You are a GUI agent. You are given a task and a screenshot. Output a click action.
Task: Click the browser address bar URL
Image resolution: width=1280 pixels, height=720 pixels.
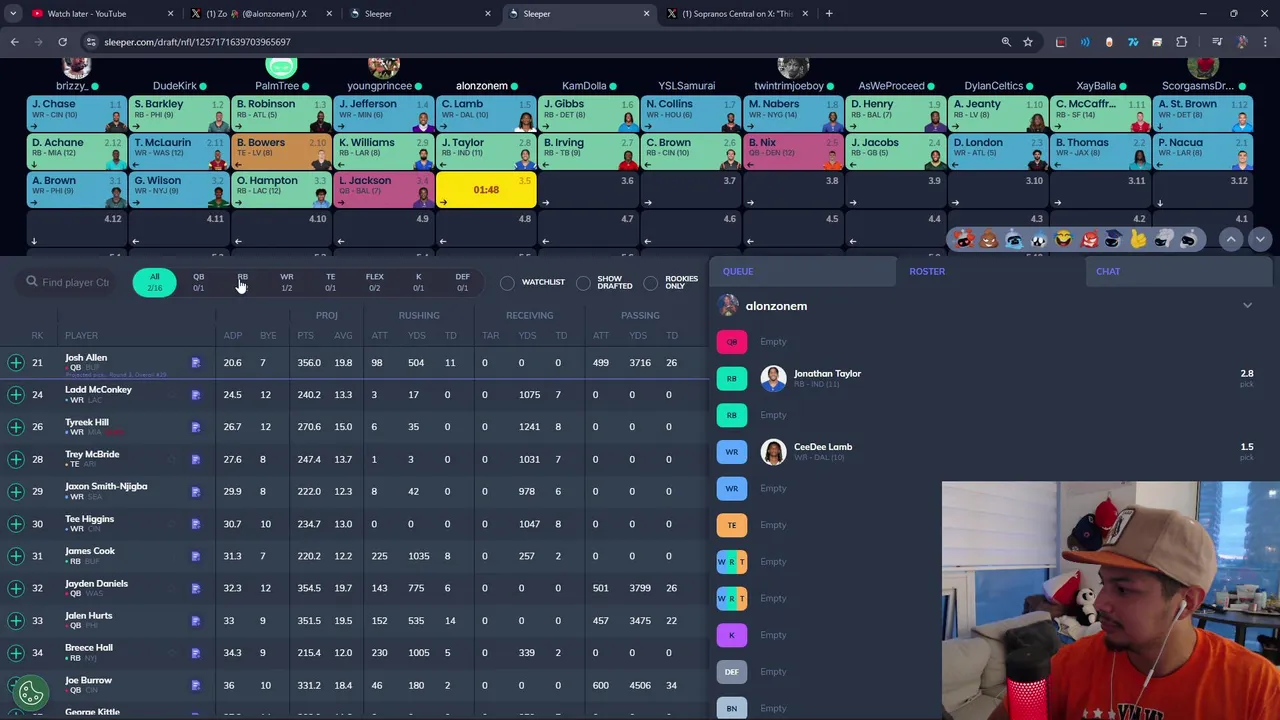tap(197, 42)
